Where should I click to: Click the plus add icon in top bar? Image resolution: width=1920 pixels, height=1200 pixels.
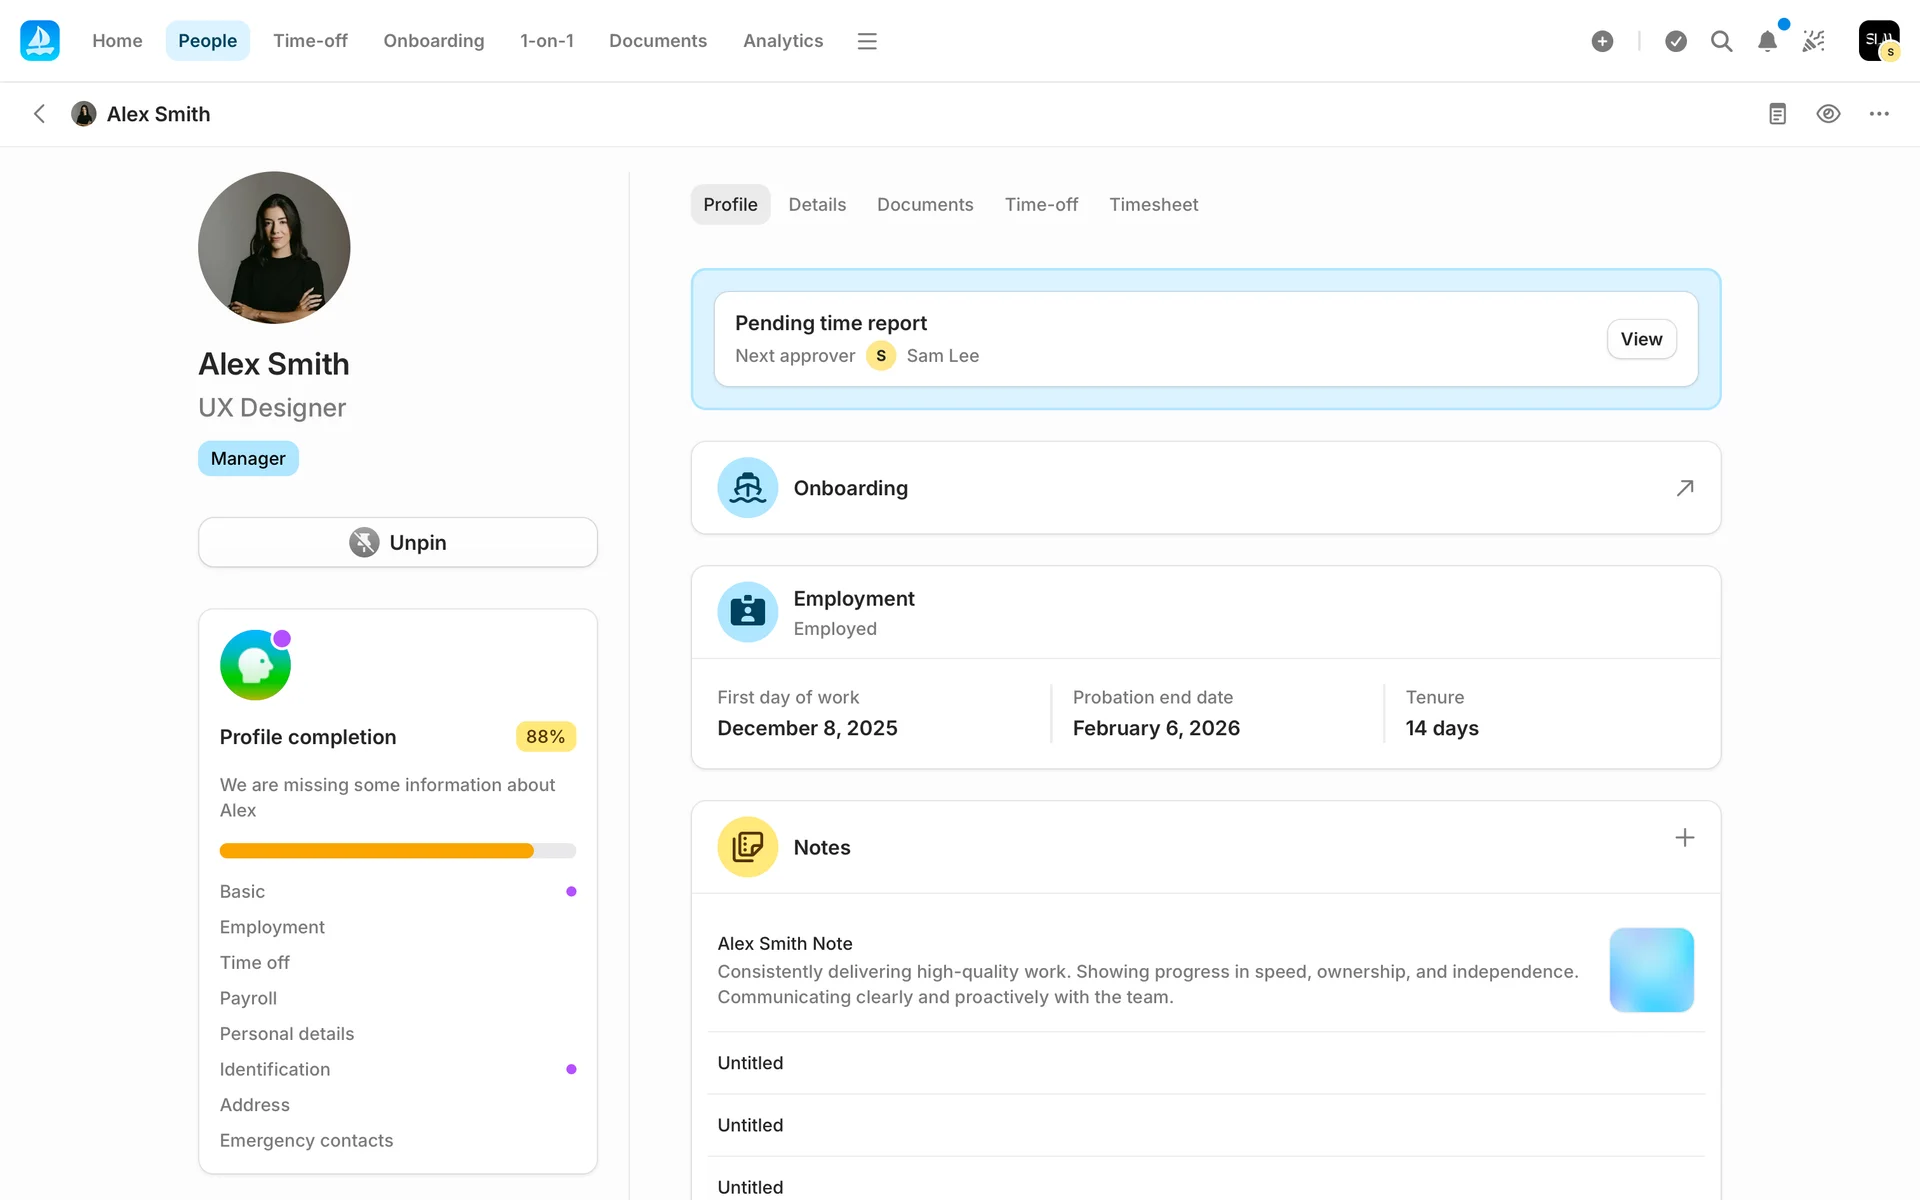pos(1602,41)
